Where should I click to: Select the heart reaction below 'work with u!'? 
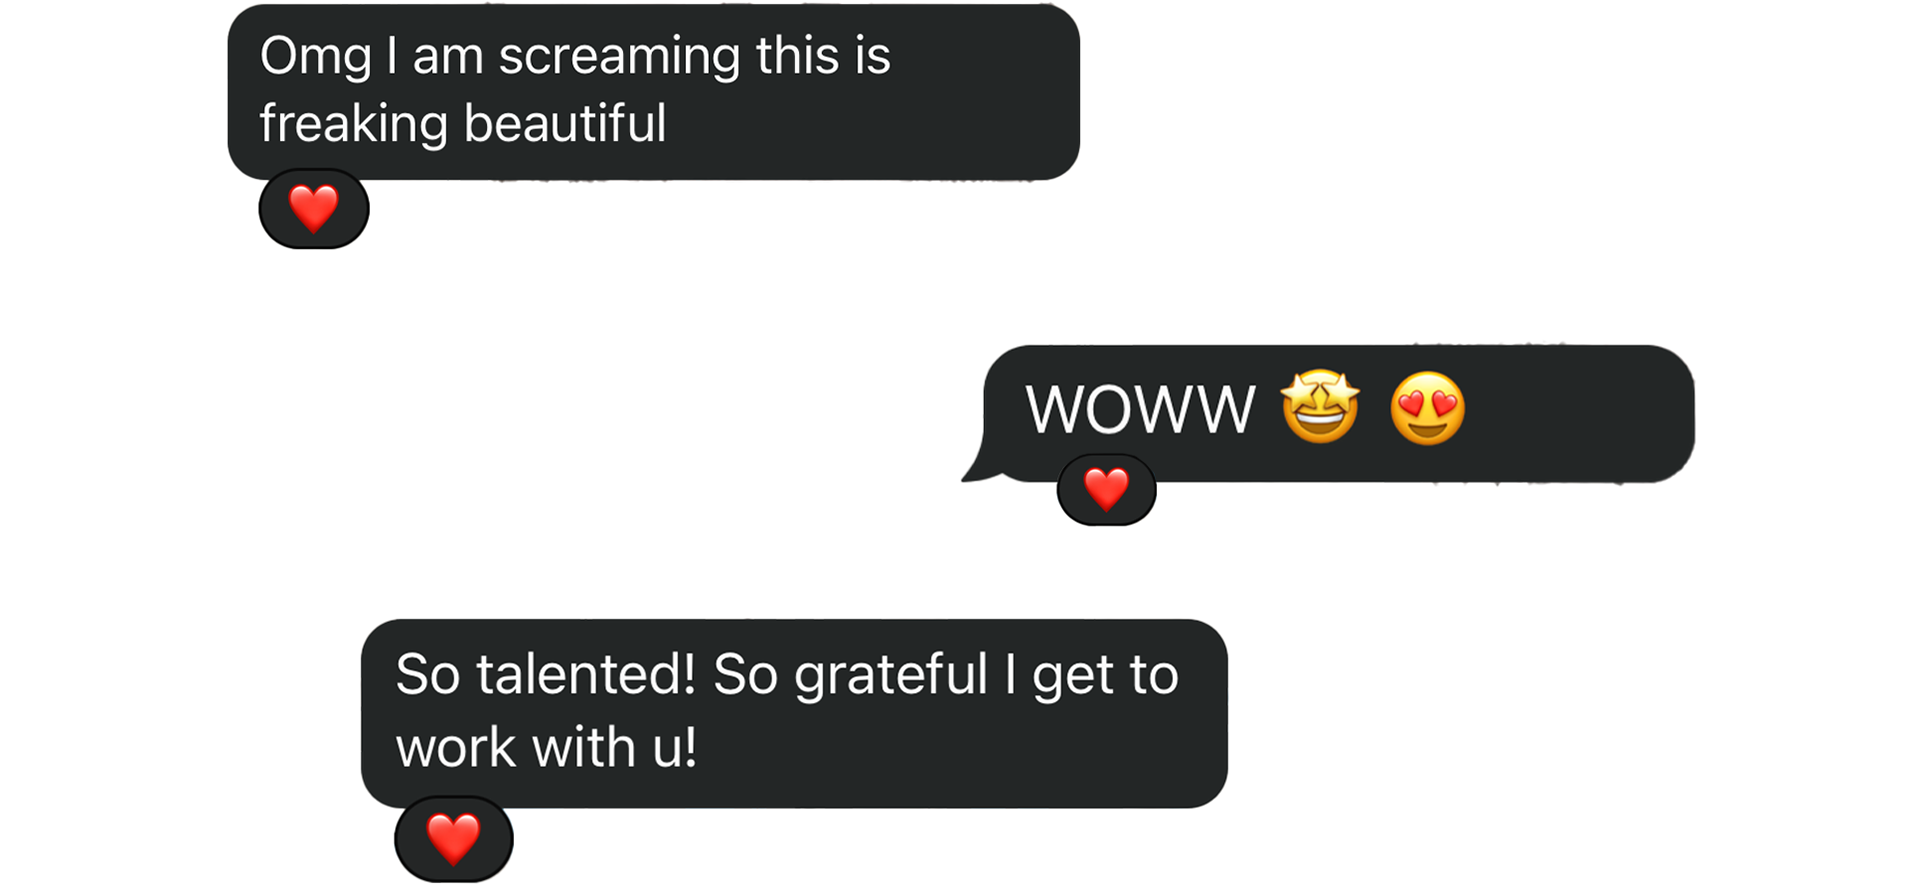454,838
